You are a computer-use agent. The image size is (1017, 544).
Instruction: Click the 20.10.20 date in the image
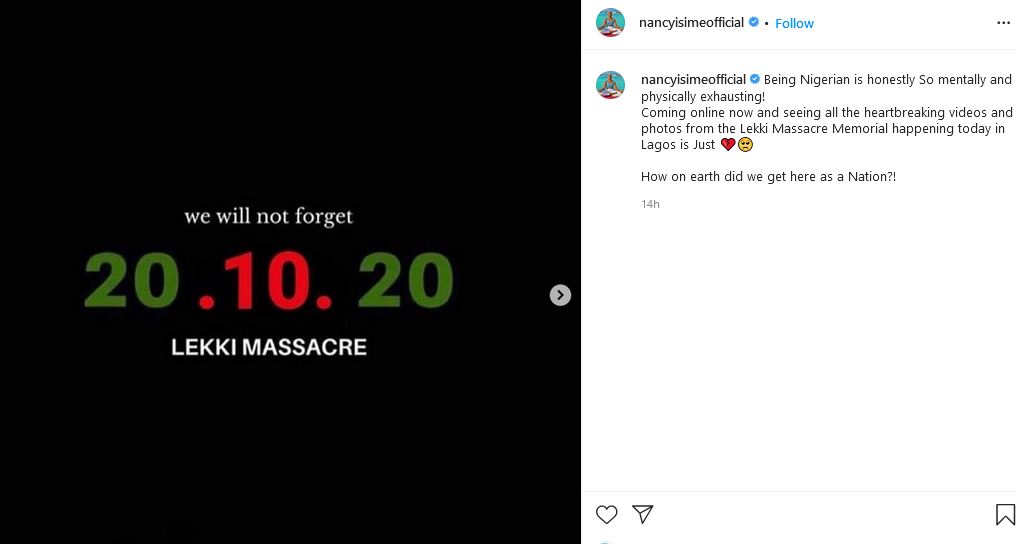pos(268,279)
